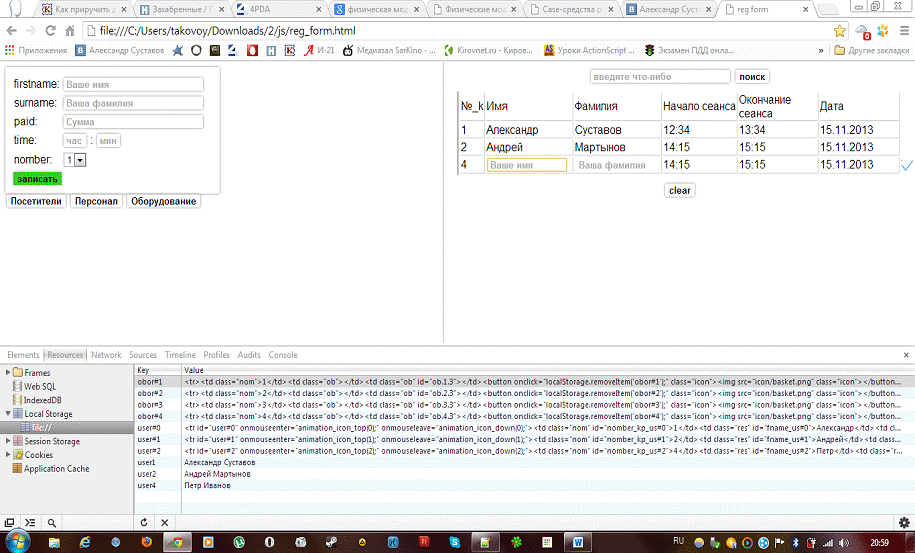The width and height of the screenshot is (915, 553).
Task: Open the Console tab in DevTools
Action: point(283,355)
